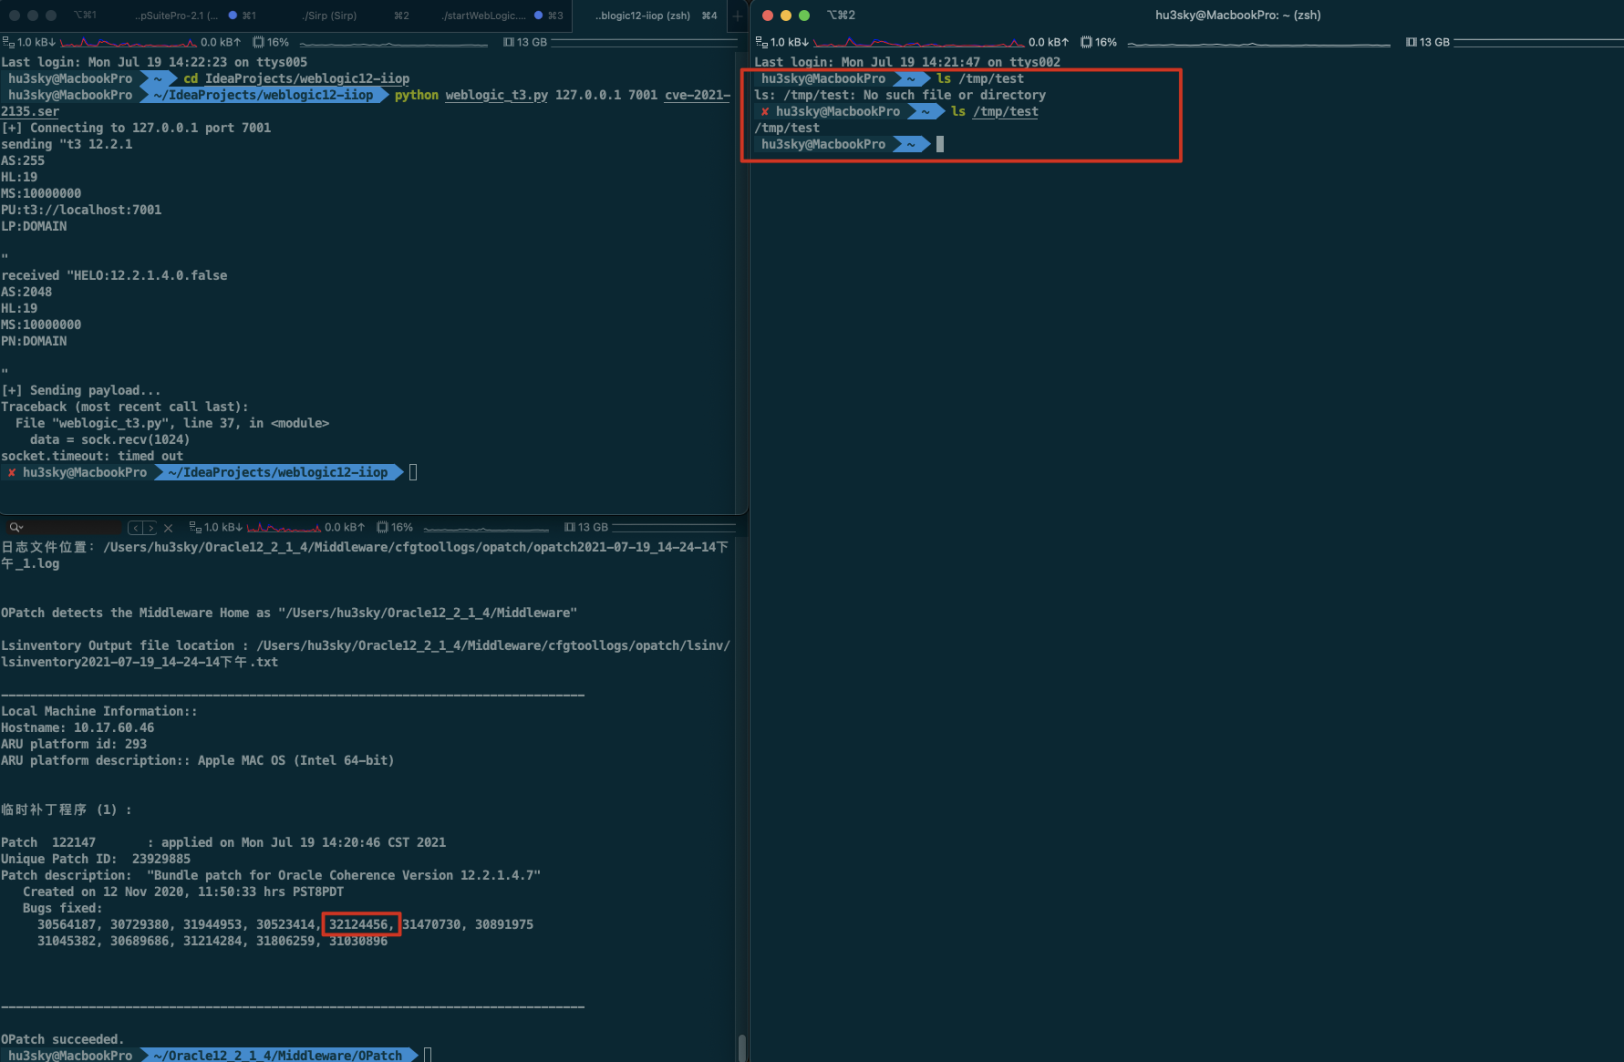1624x1062 pixels.
Task: Click '临时补丁程序 (1) :' line
Action: pos(66,810)
